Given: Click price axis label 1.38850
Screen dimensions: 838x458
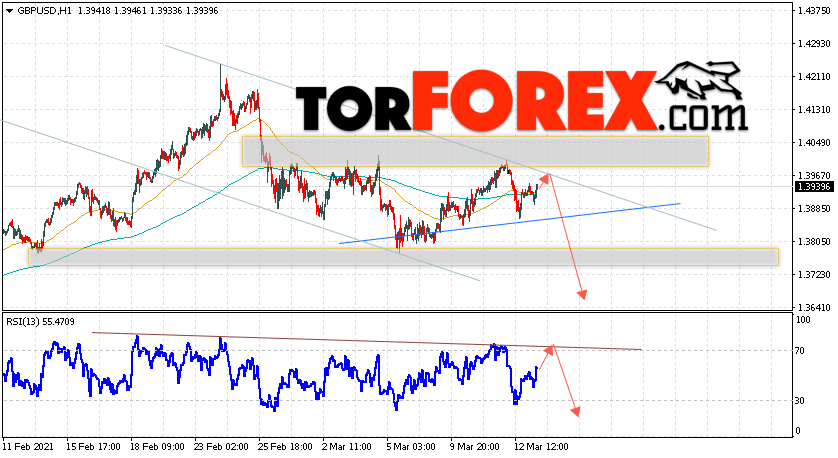Looking at the screenshot, I should (814, 208).
